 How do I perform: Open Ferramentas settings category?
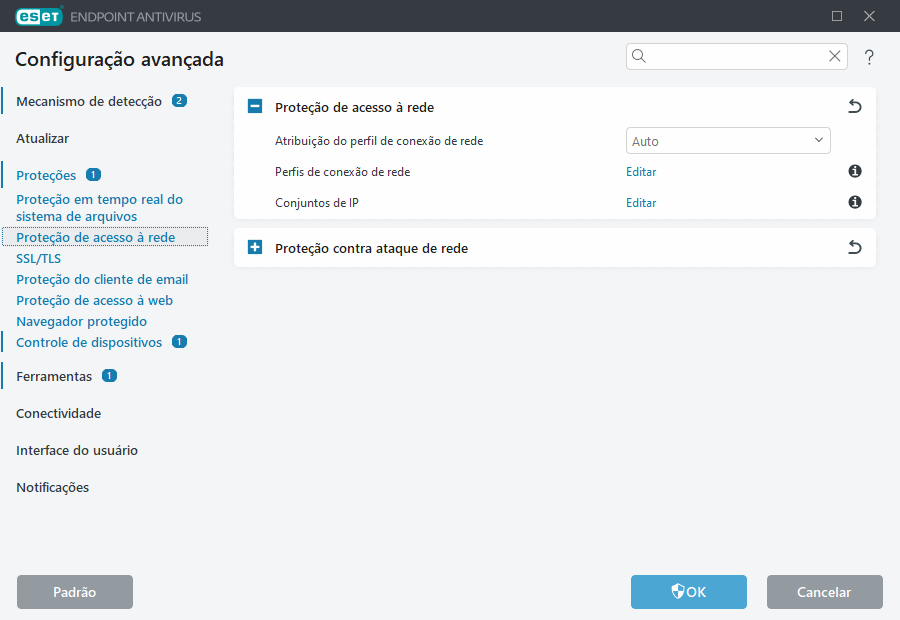54,377
